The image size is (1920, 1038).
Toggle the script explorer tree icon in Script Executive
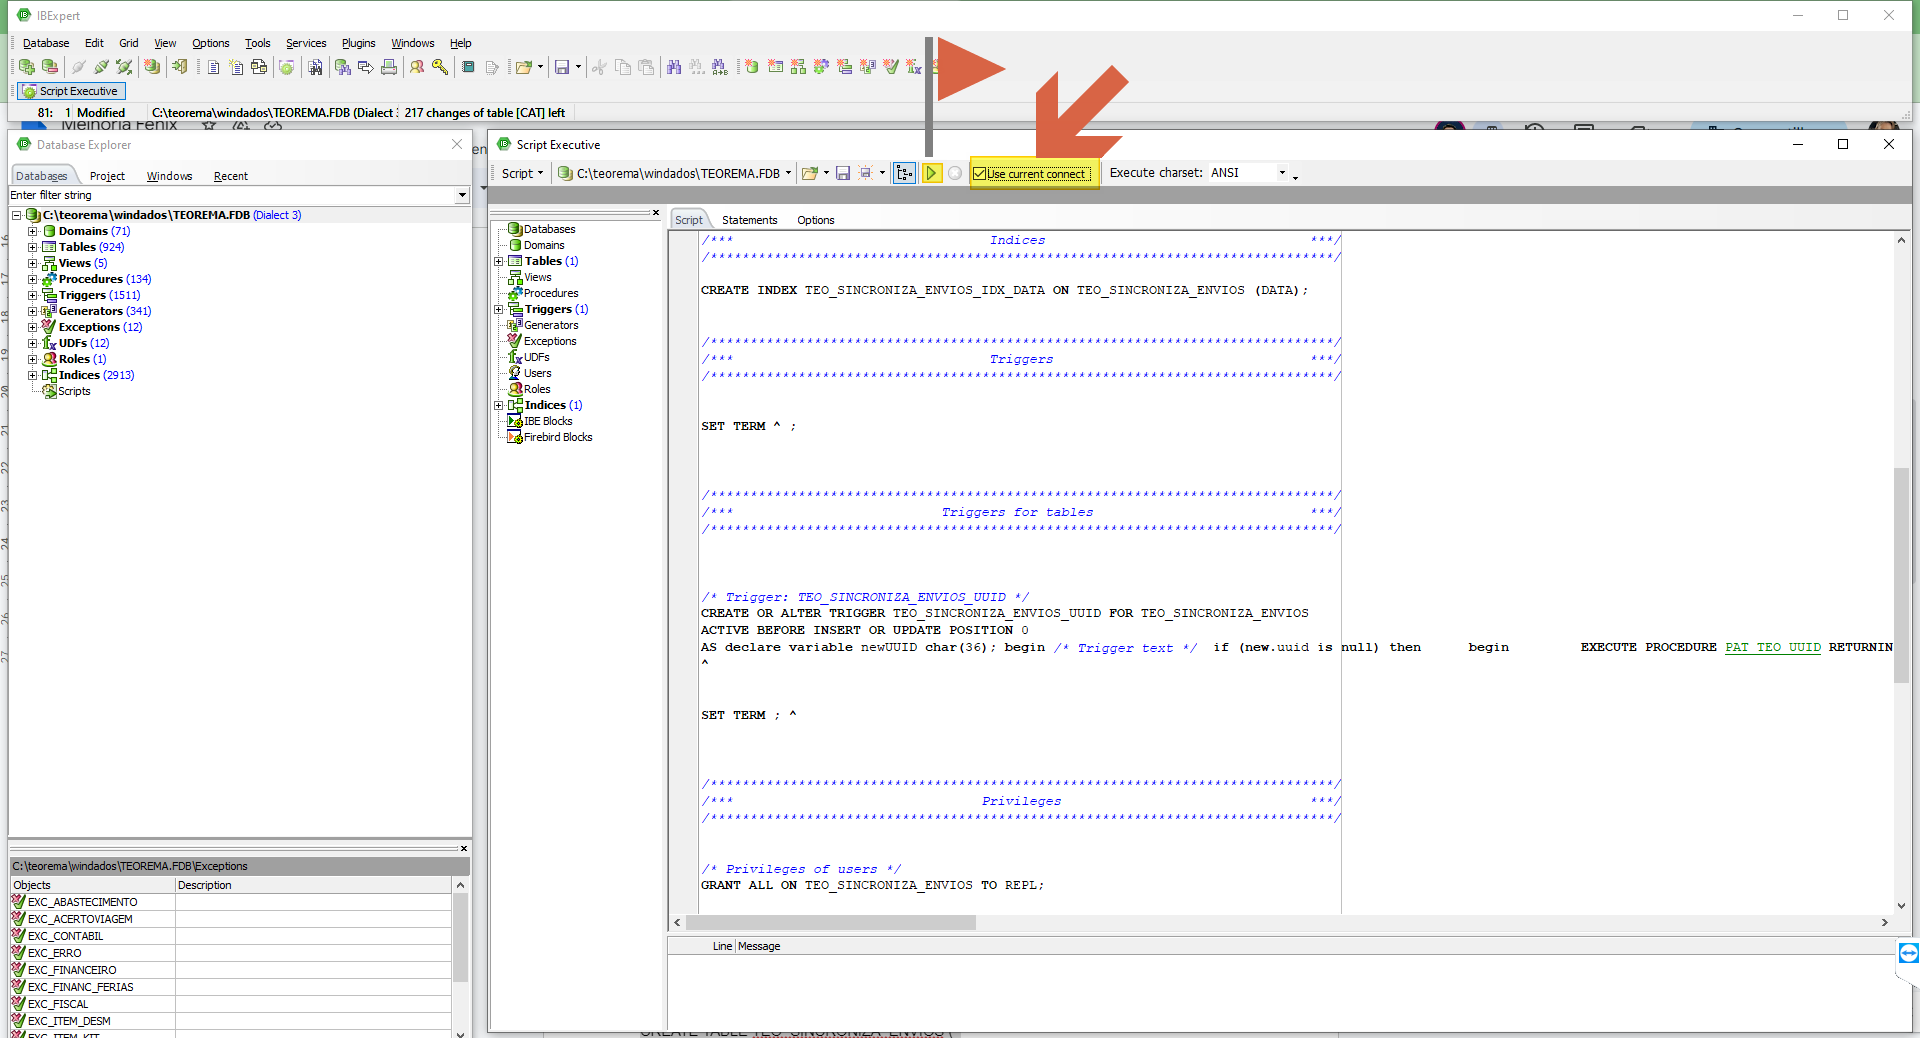(x=904, y=173)
